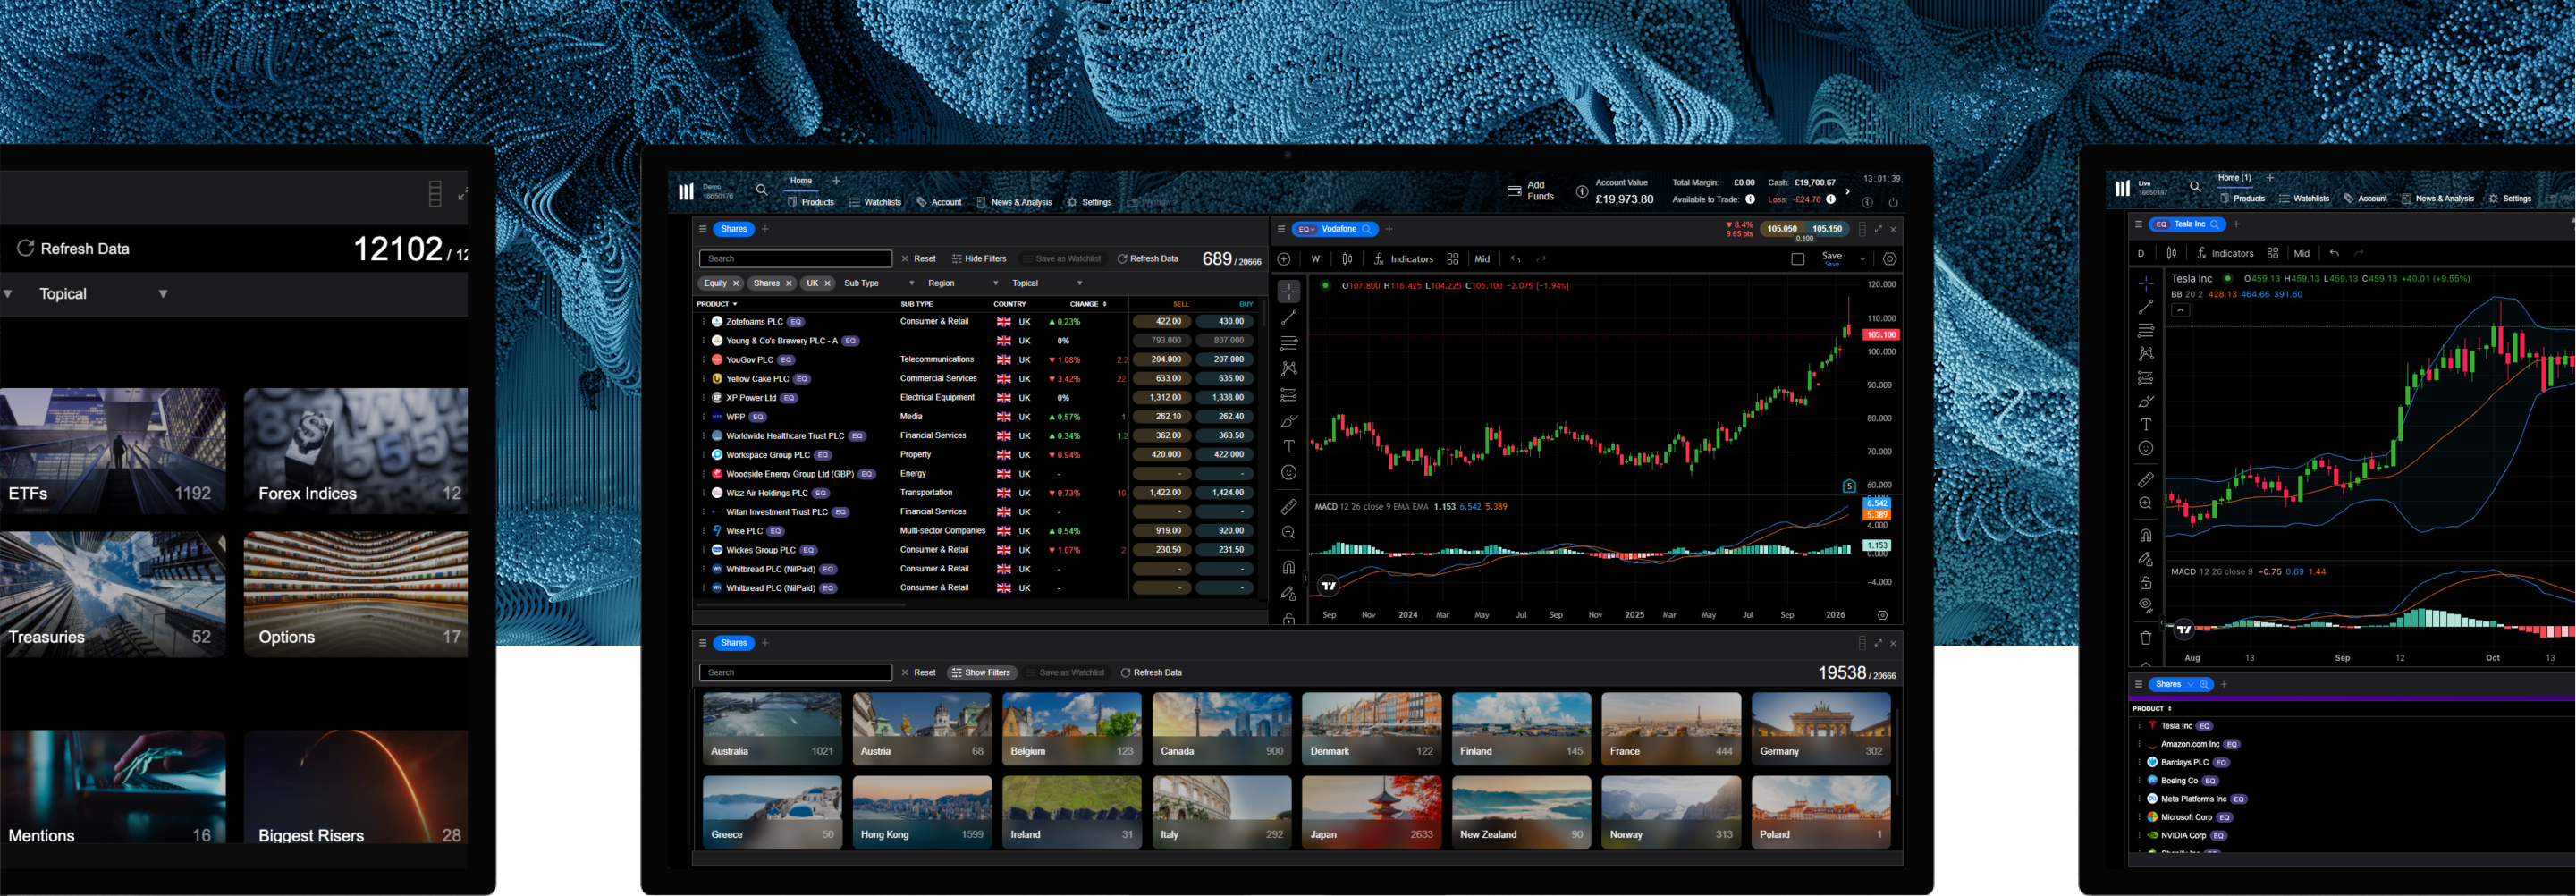Open the Japan country tile
This screenshot has height=896, width=2576.
(1371, 812)
